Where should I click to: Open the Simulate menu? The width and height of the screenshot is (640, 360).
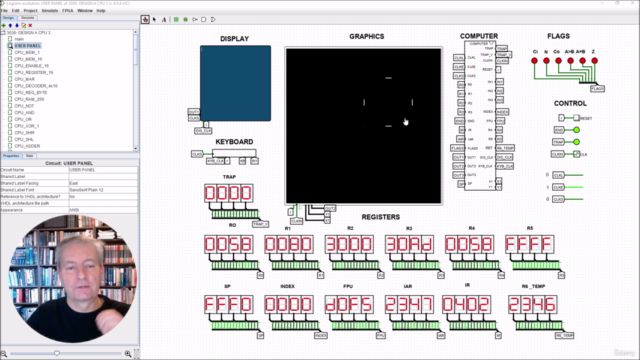[x=50, y=11]
